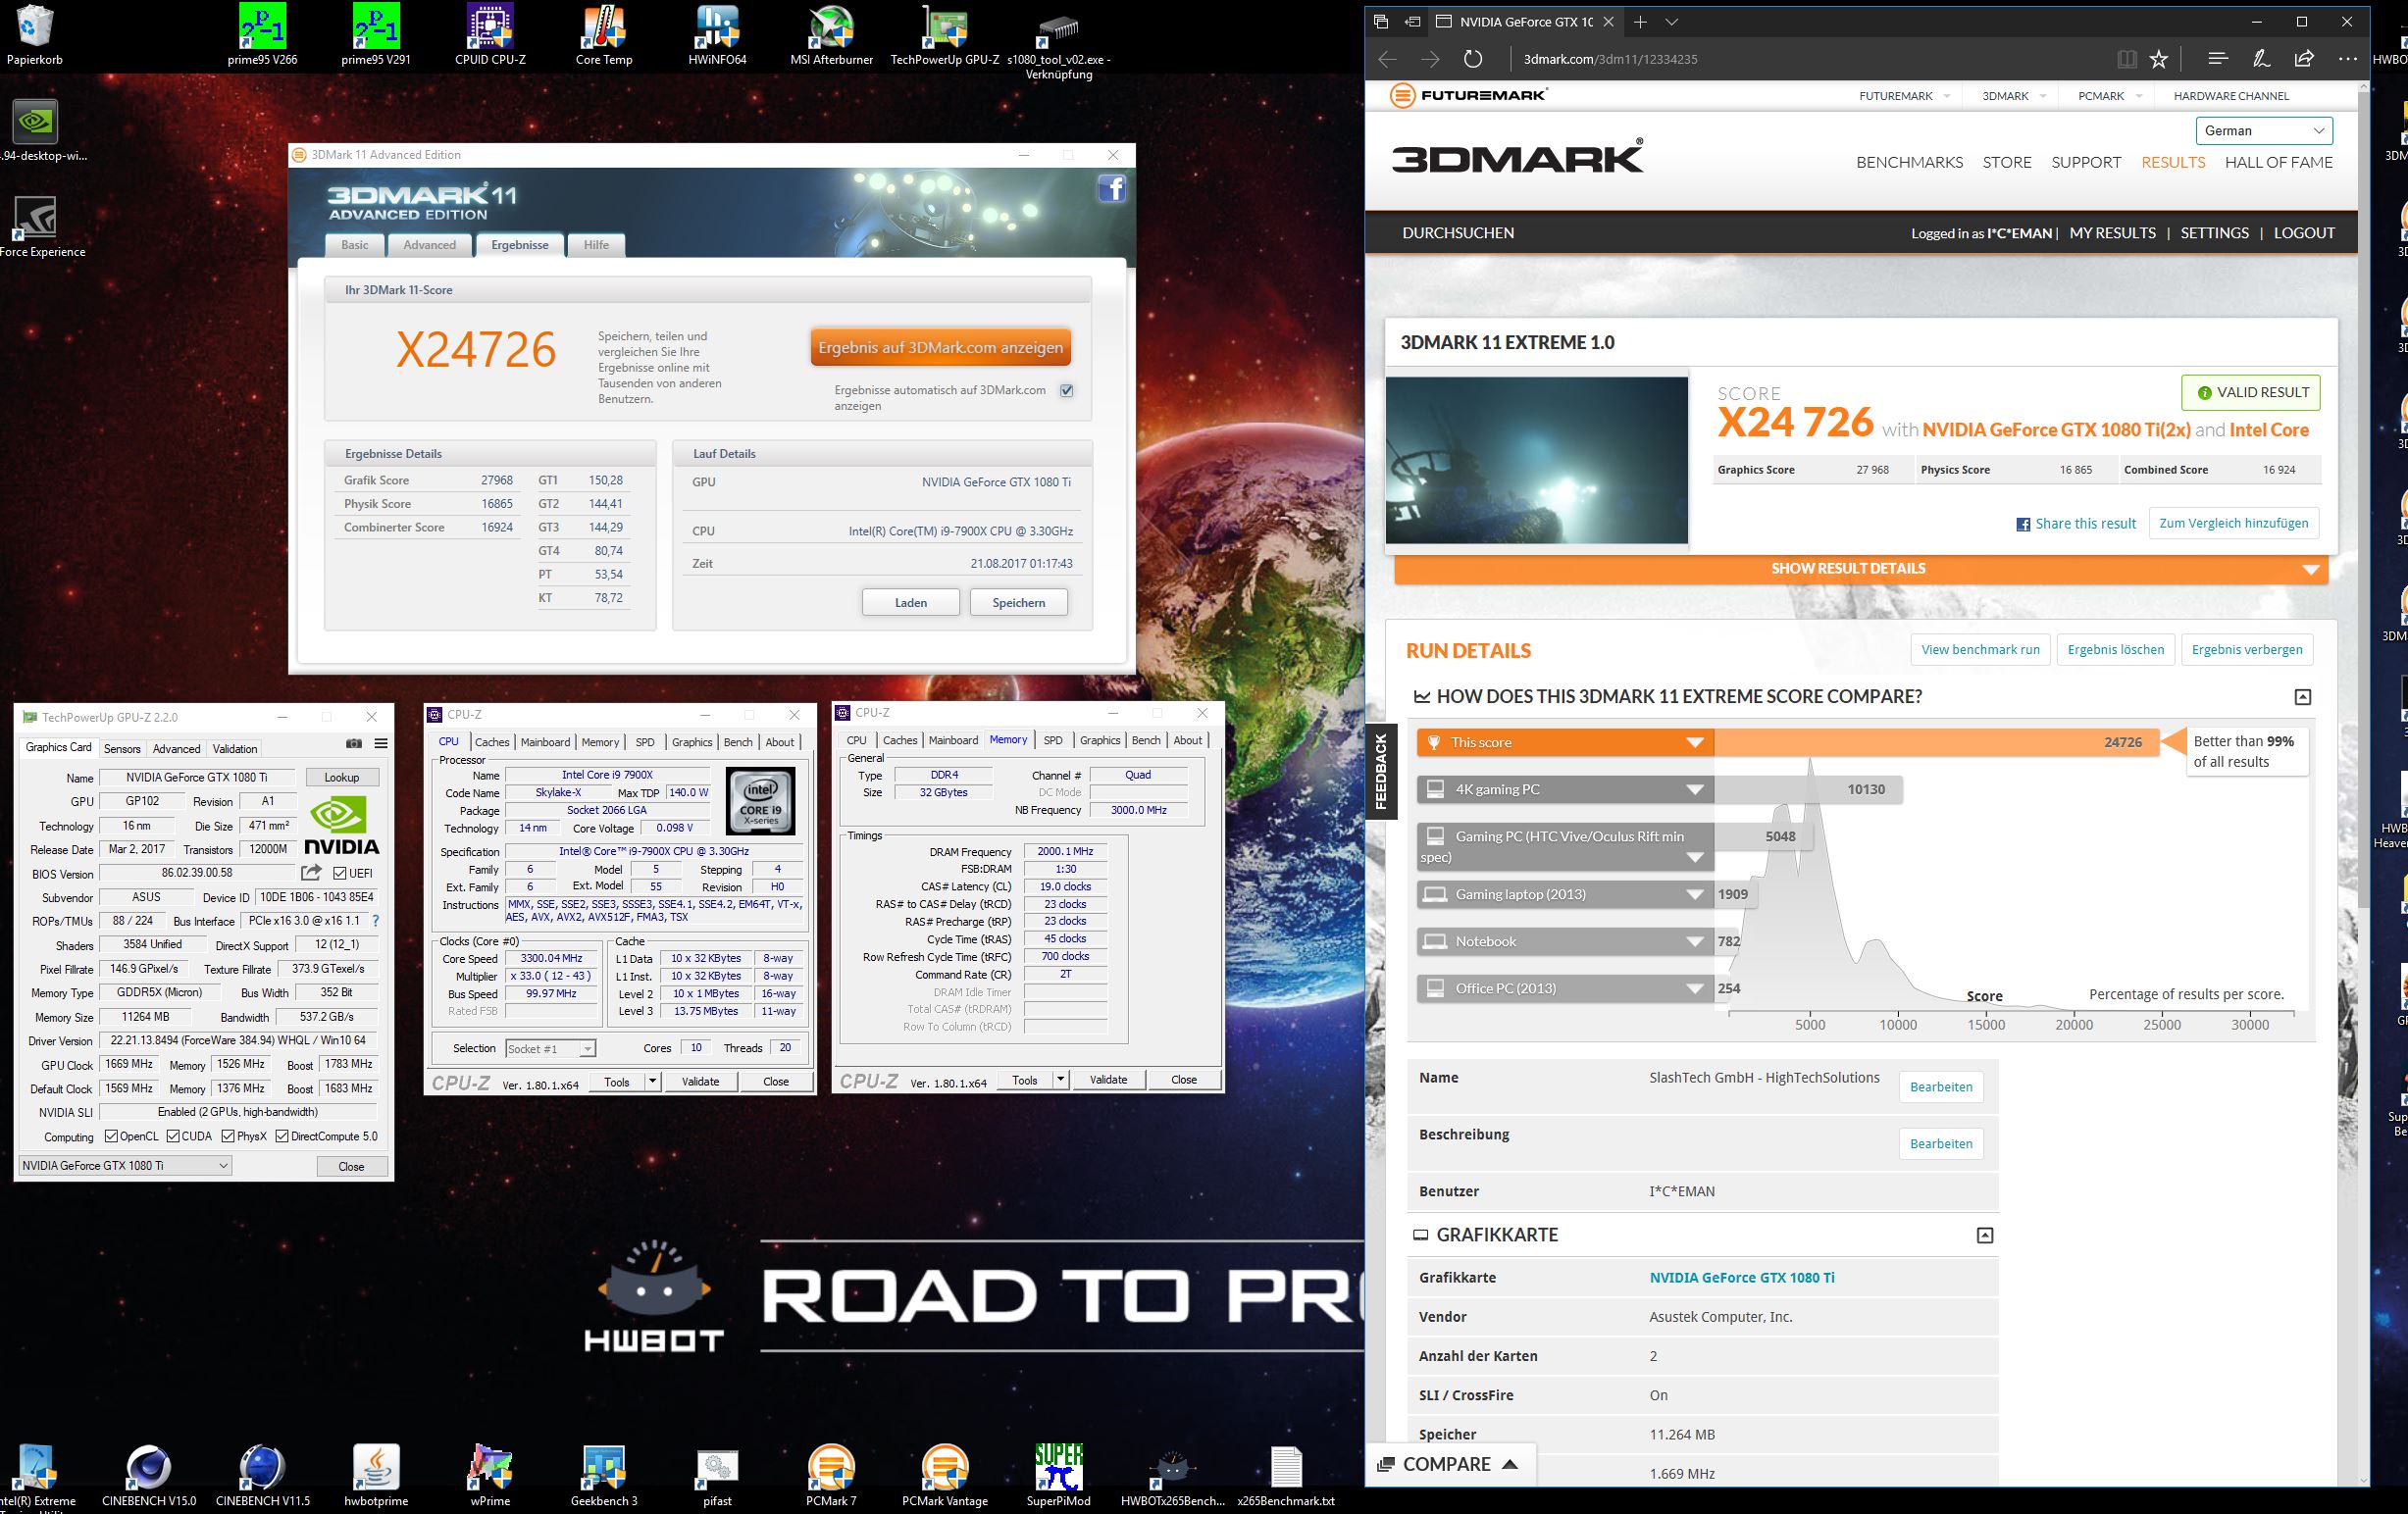Open RESULTS menu on 3DMark site
Screen dimensions: 2408x1514
2173,163
